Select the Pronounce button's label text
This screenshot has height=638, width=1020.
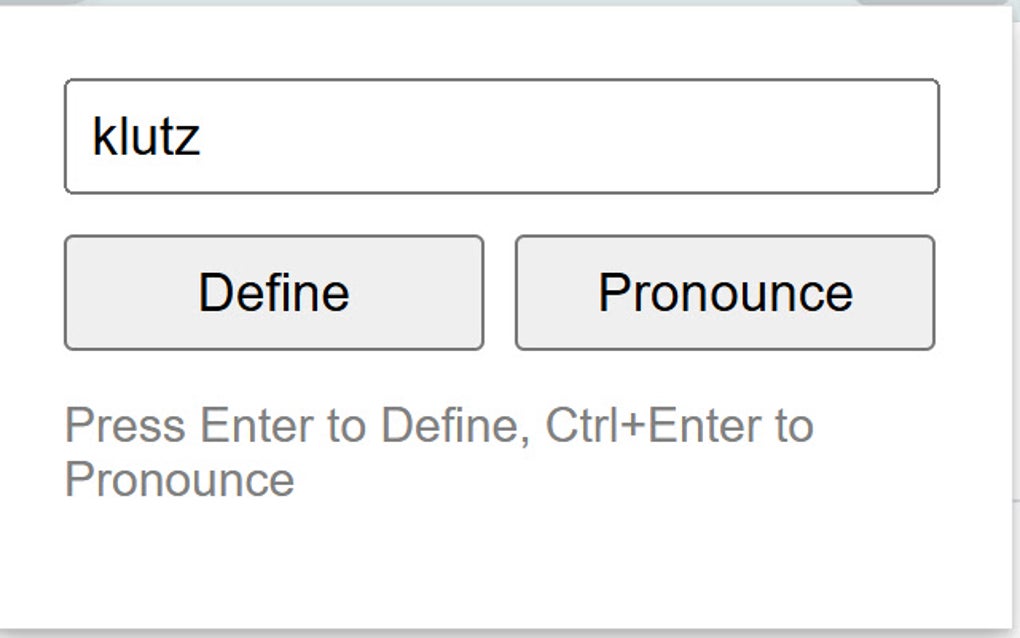[x=725, y=293]
